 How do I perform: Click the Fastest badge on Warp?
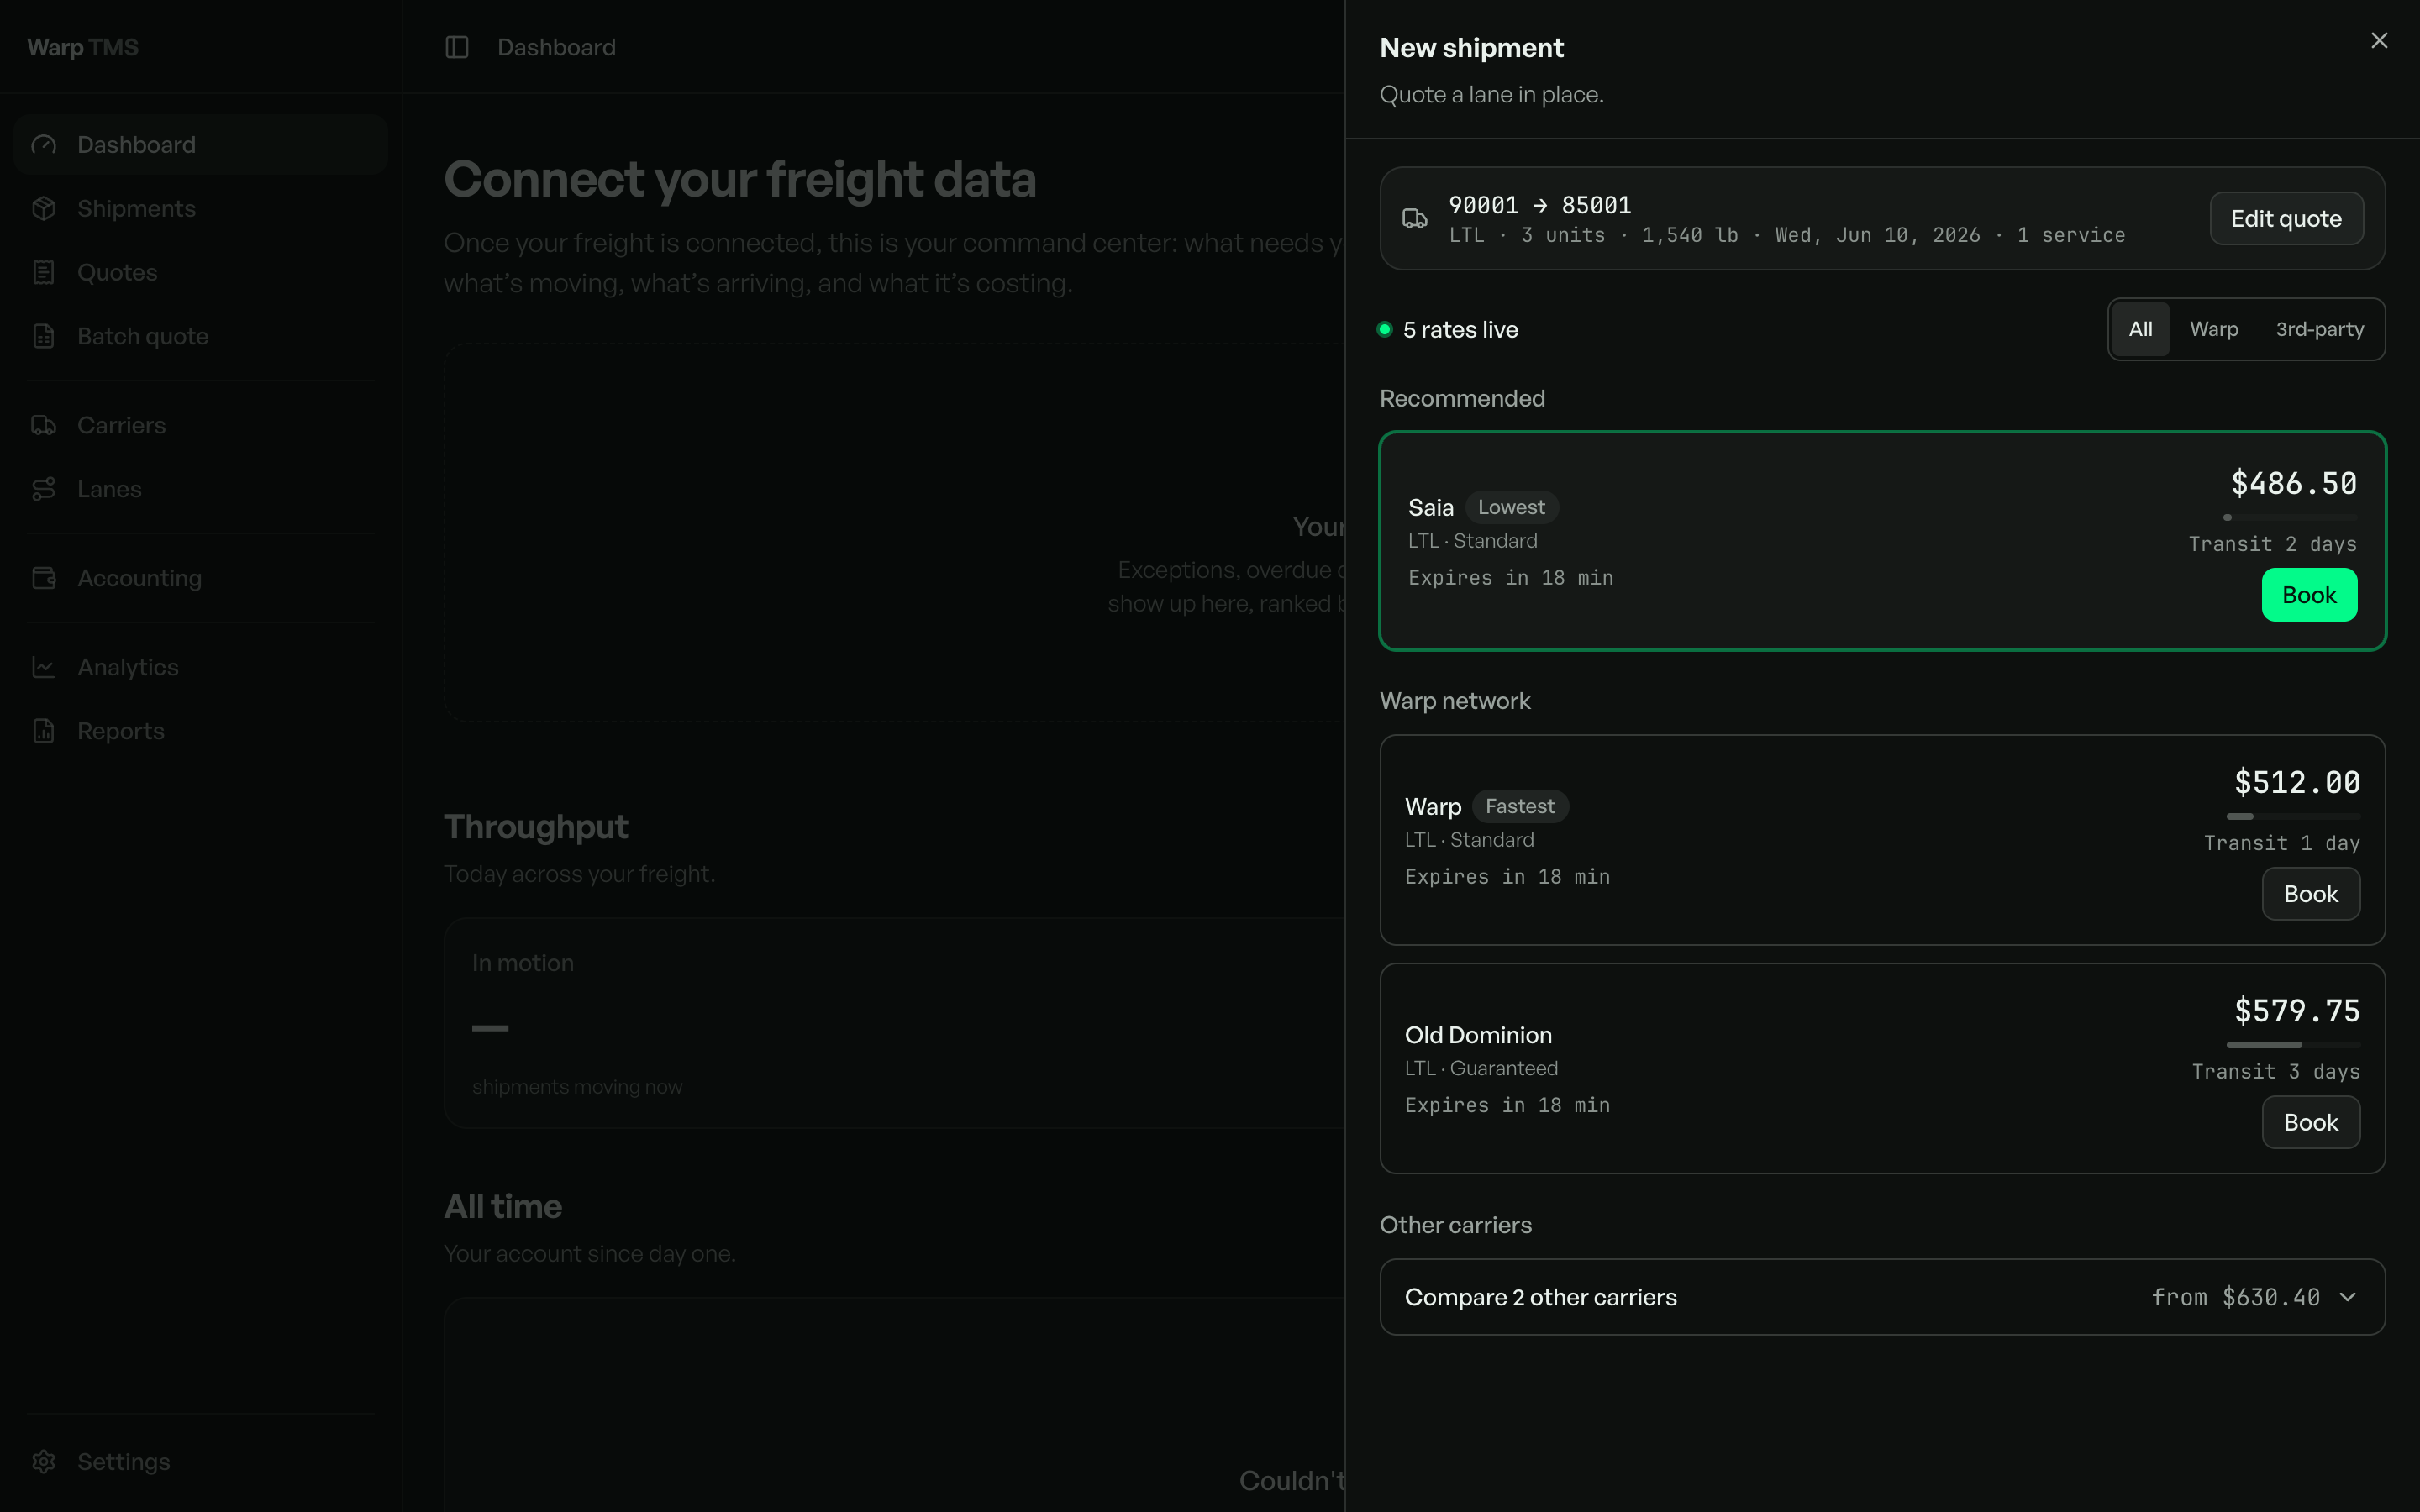[1520, 807]
